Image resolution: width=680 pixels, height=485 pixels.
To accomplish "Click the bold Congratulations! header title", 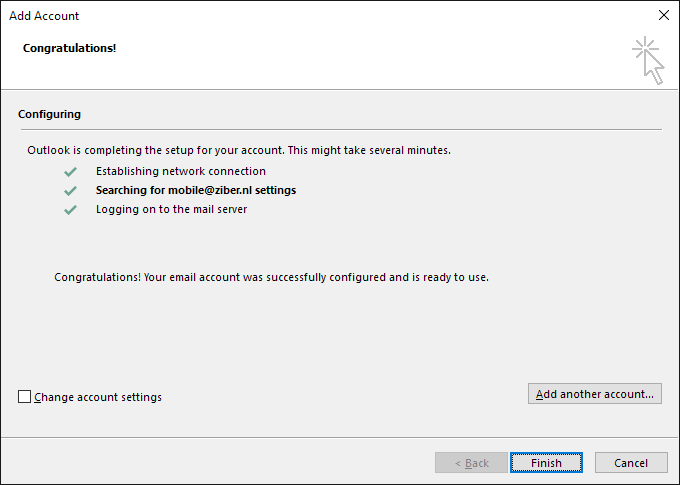I will click(x=69, y=48).
